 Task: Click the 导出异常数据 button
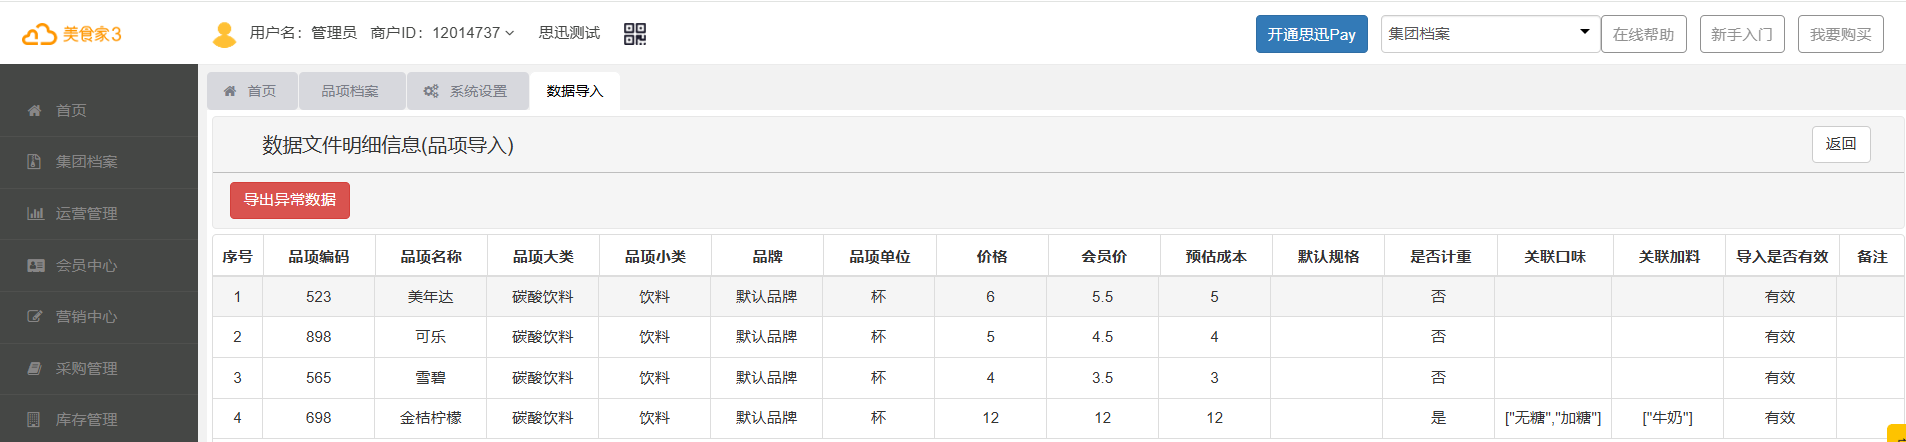click(289, 200)
